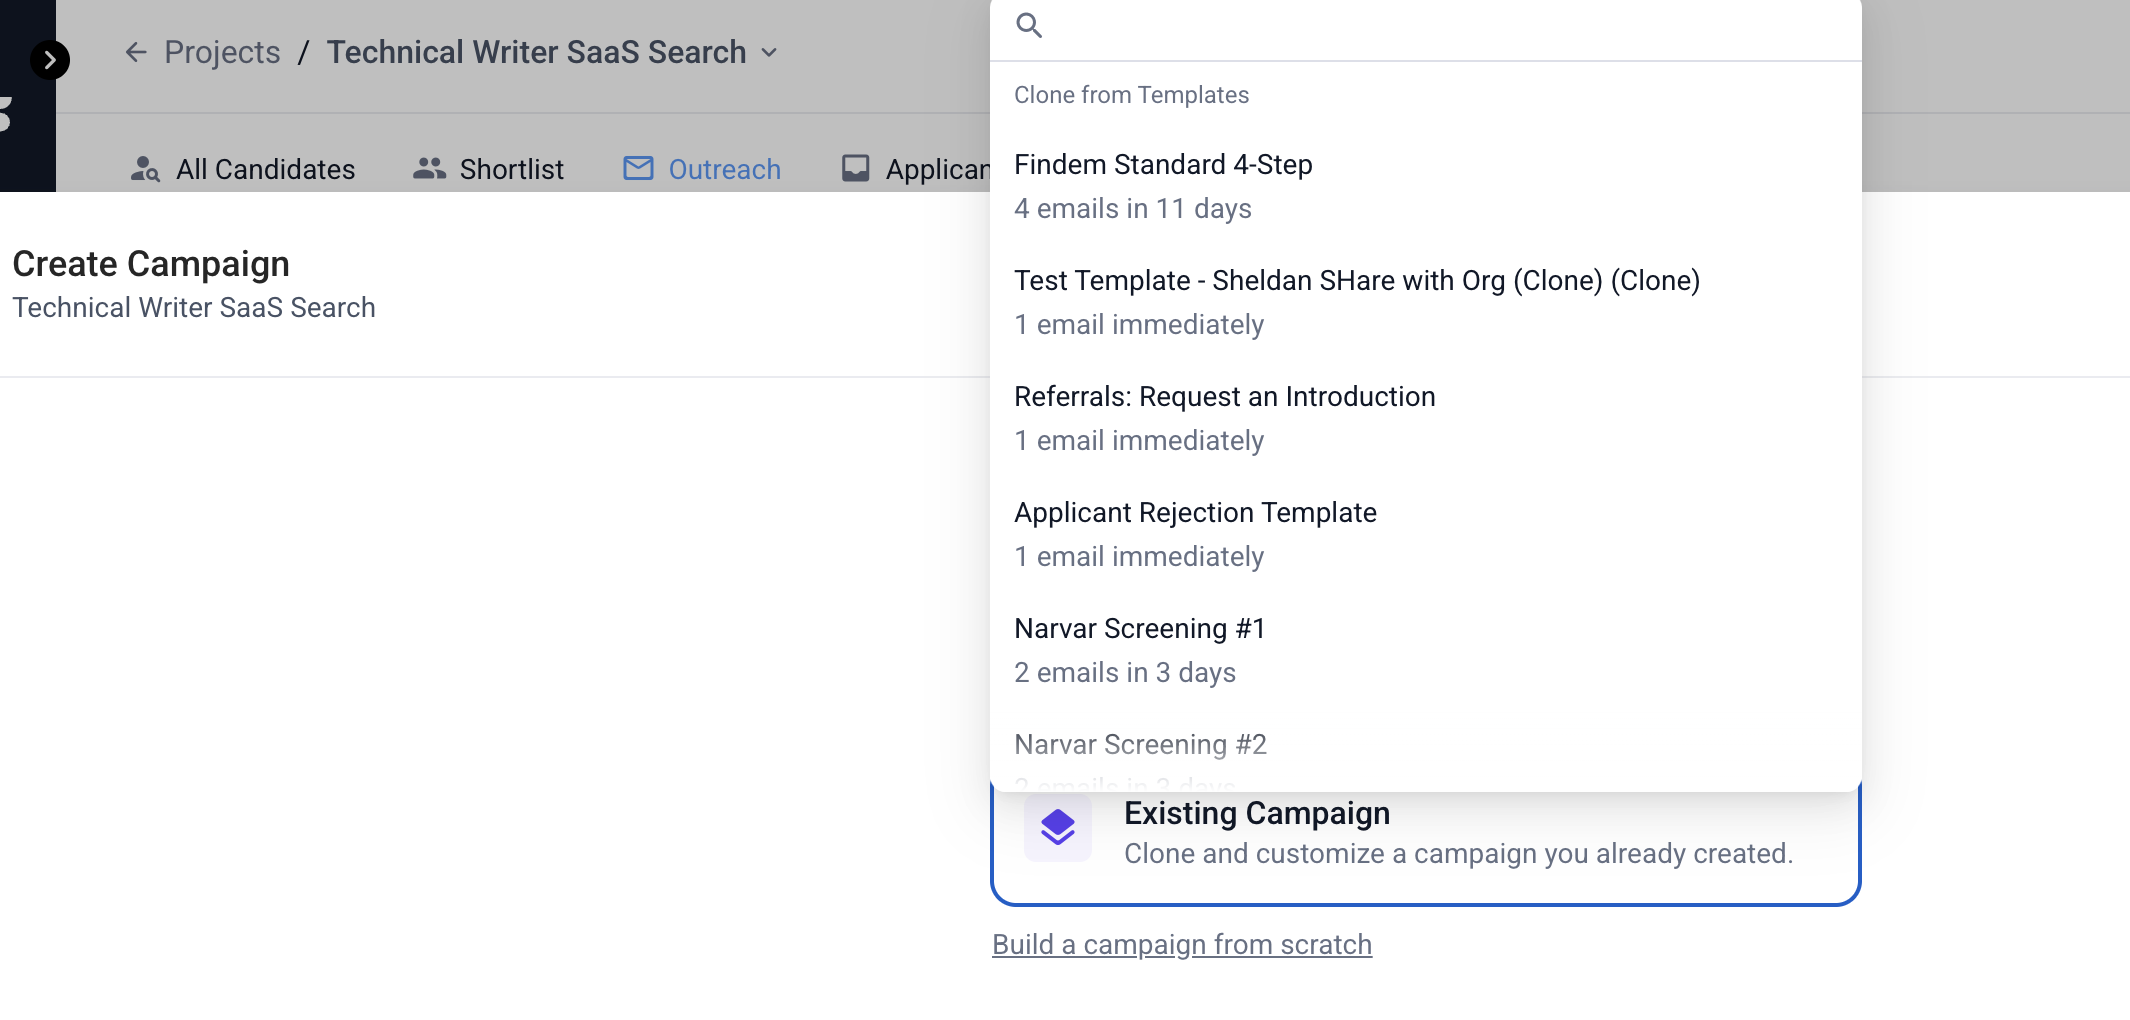This screenshot has width=2130, height=1020.
Task: Open the Projects breadcrumb link
Action: 222,52
